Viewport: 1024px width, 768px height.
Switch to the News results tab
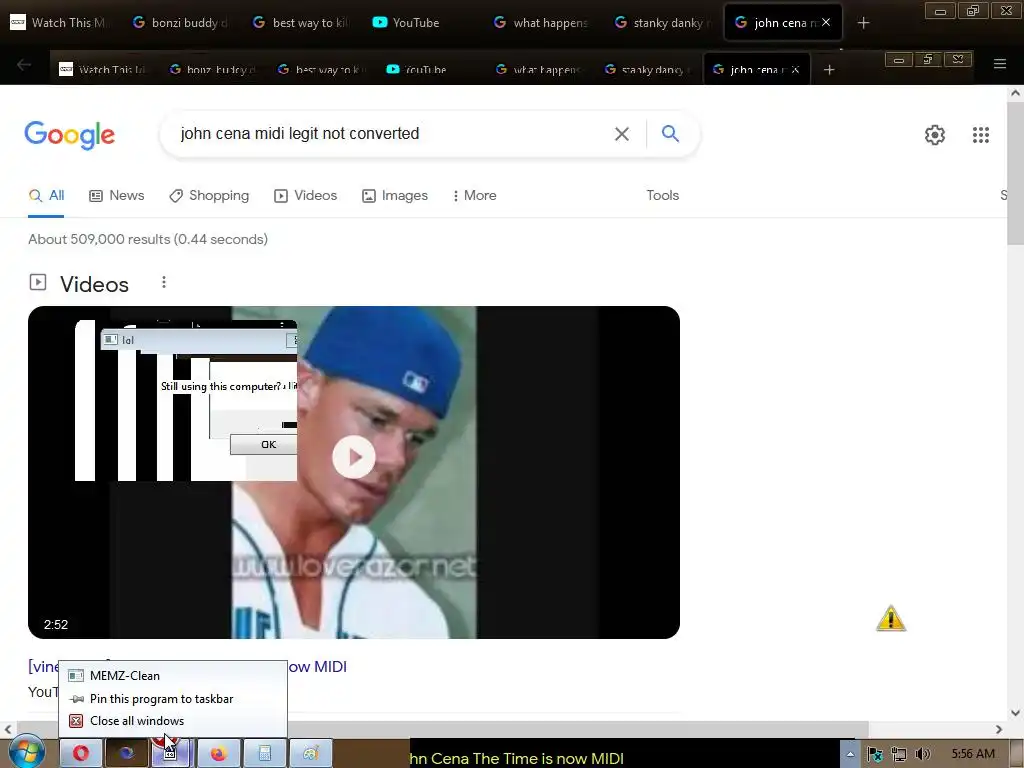click(117, 195)
